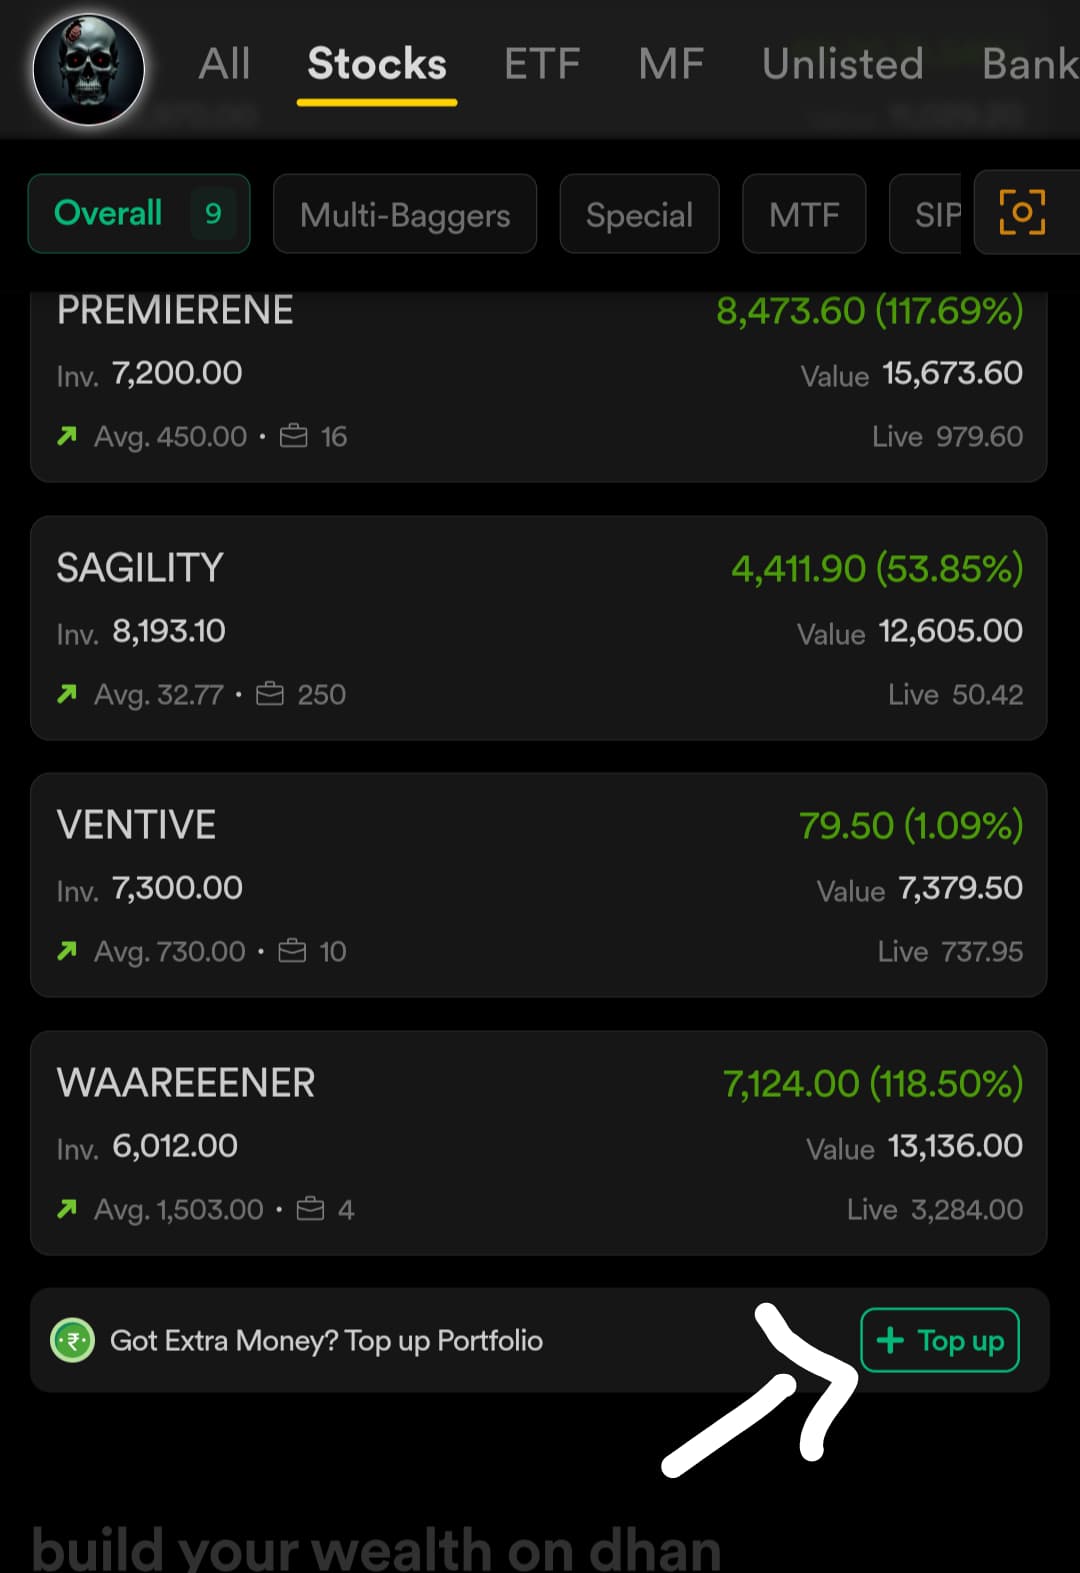Screen dimensions: 1080x1573
Task: Open the WAAREEENER holding card
Action: coord(538,1143)
